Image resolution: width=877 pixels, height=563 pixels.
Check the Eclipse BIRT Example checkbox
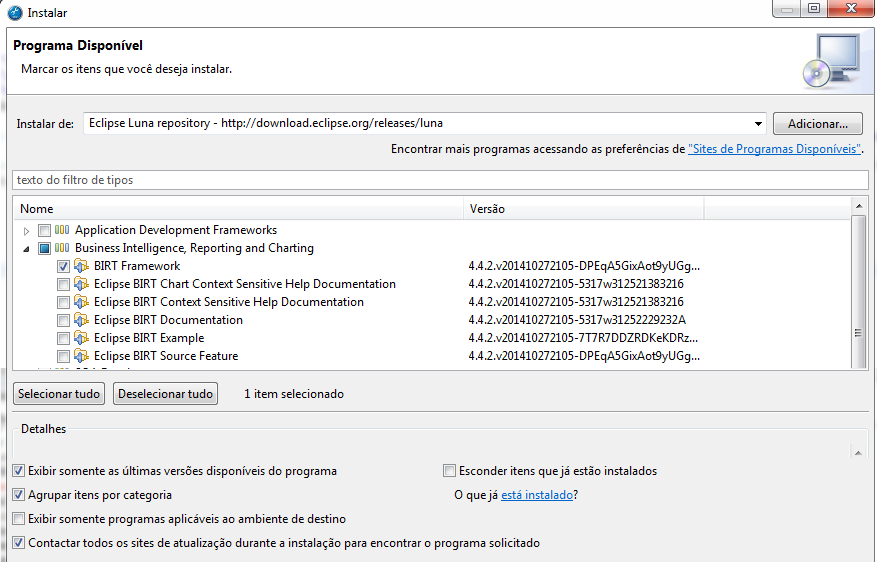(63, 338)
